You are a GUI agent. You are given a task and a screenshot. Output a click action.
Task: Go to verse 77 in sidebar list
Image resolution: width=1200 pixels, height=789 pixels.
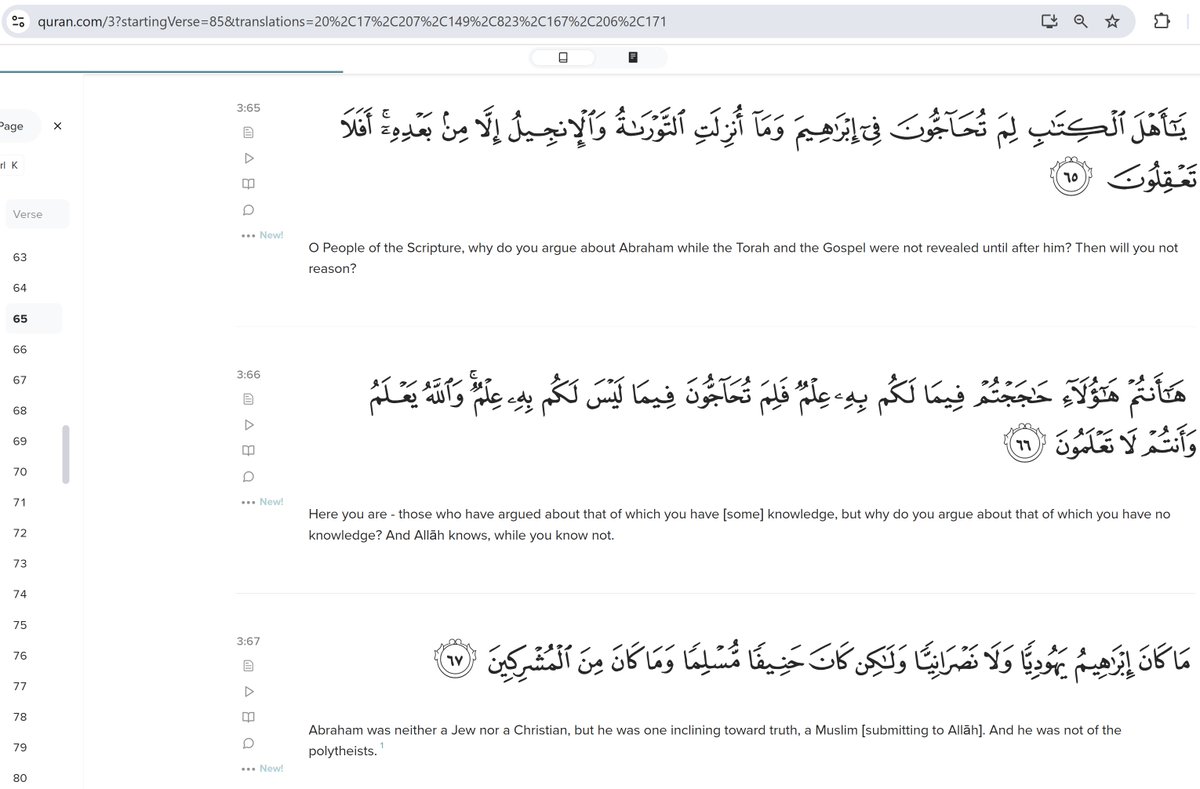point(21,687)
